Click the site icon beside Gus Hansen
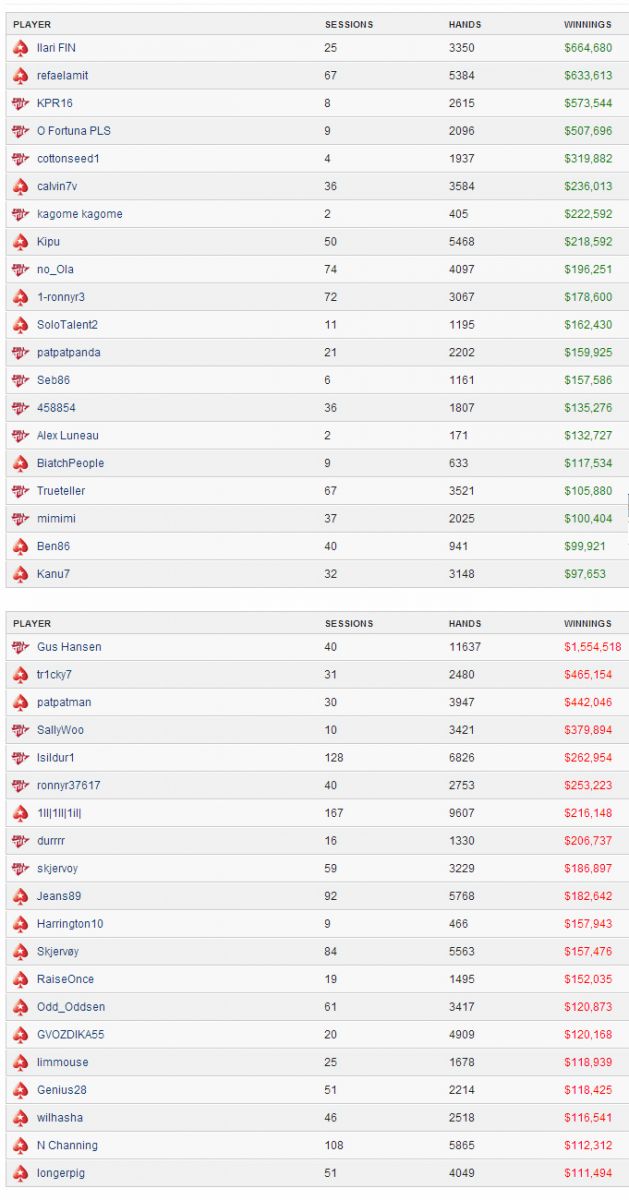 coord(20,647)
